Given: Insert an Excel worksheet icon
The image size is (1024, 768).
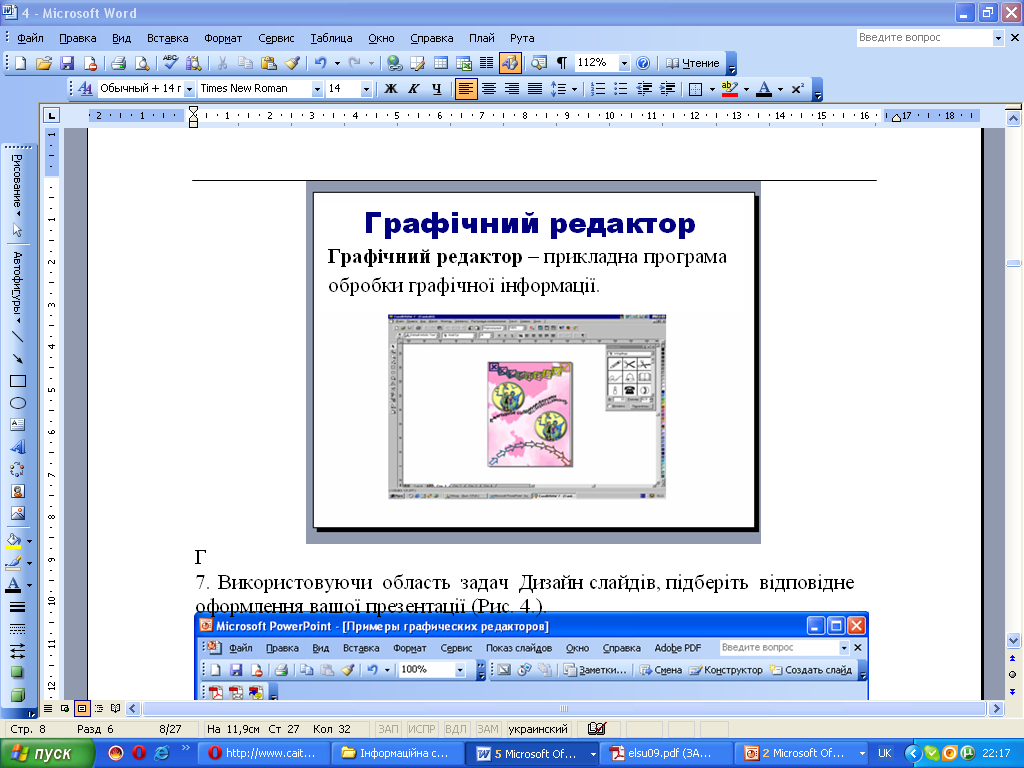Looking at the screenshot, I should (464, 63).
